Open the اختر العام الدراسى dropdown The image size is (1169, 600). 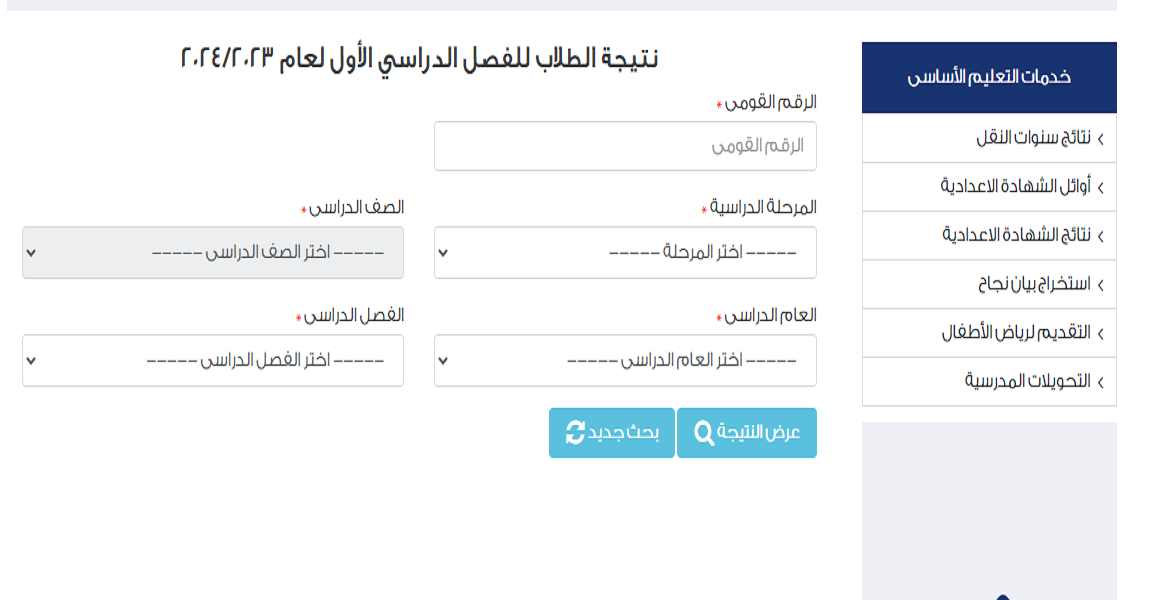(x=626, y=361)
